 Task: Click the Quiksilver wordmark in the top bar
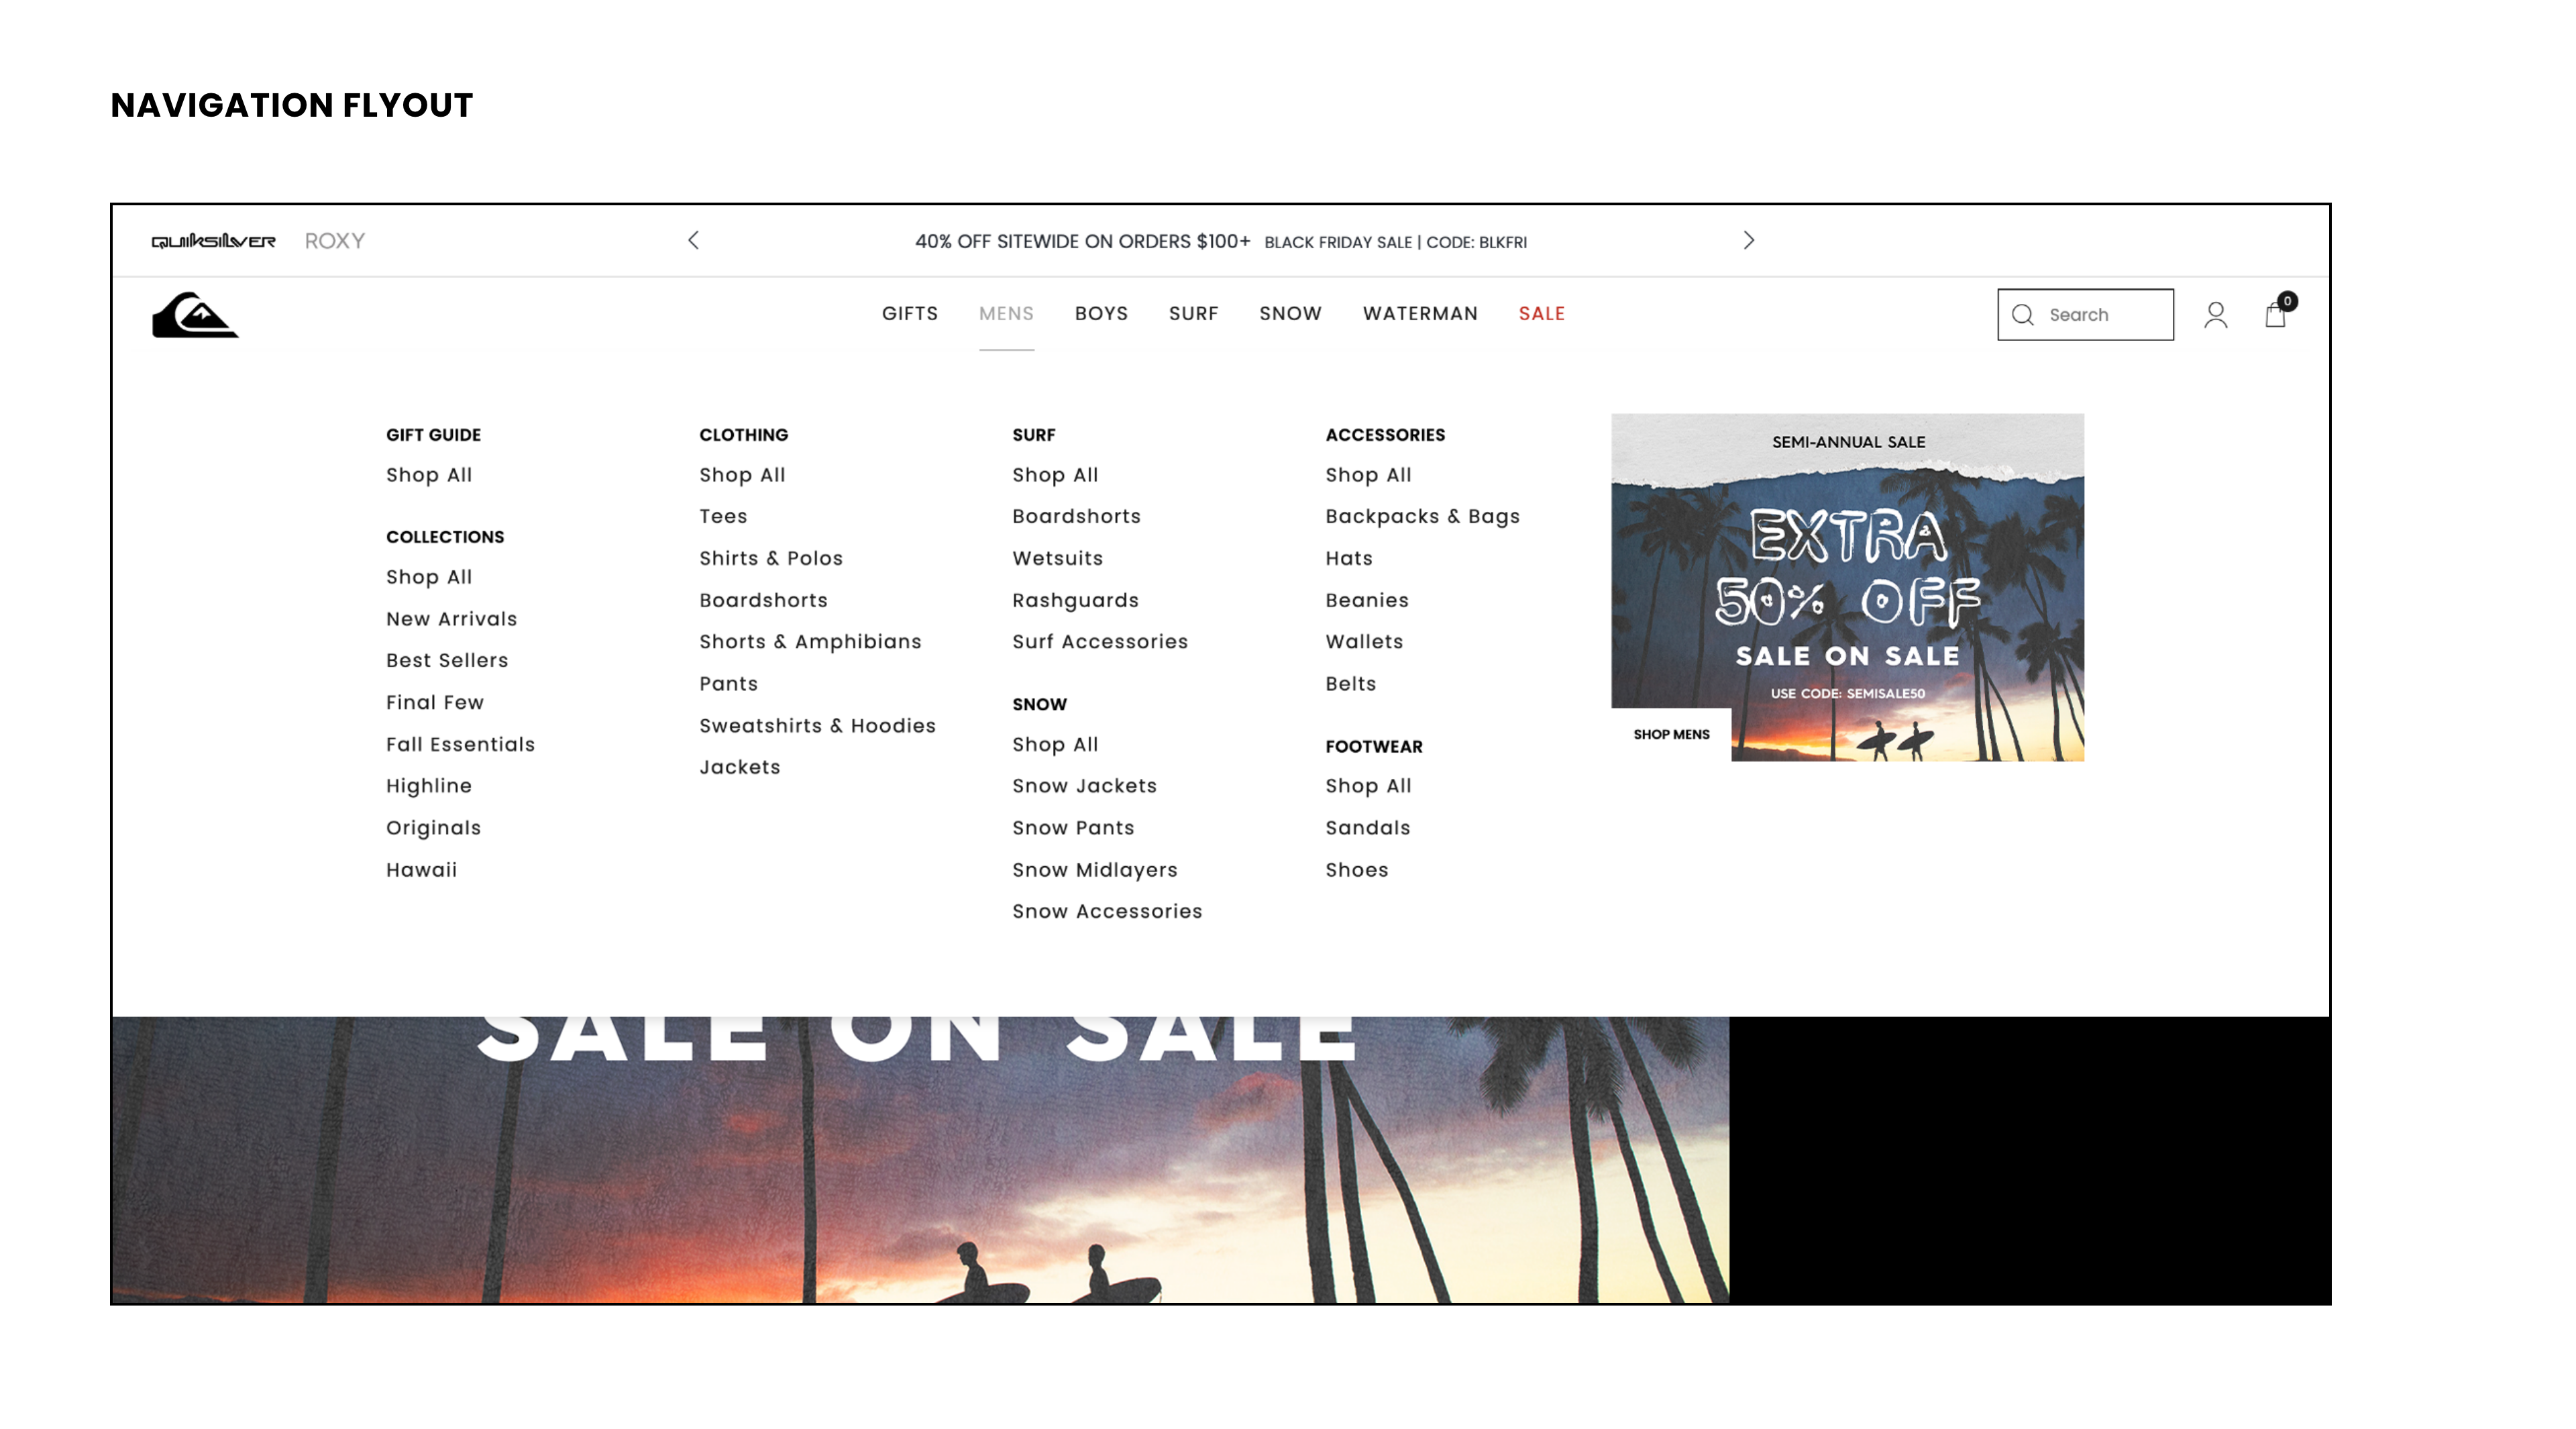[x=213, y=241]
